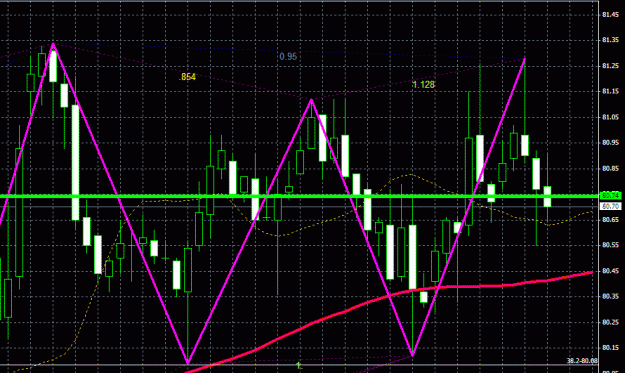Image resolution: width=625 pixels, height=373 pixels.
Task: Click the yellow .854 ratio label
Action: [x=187, y=77]
